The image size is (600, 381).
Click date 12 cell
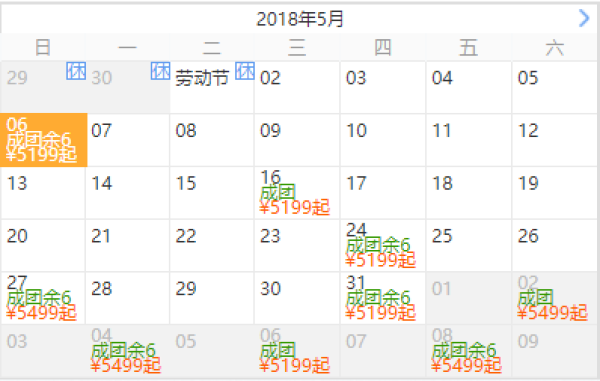pyautogui.click(x=554, y=140)
